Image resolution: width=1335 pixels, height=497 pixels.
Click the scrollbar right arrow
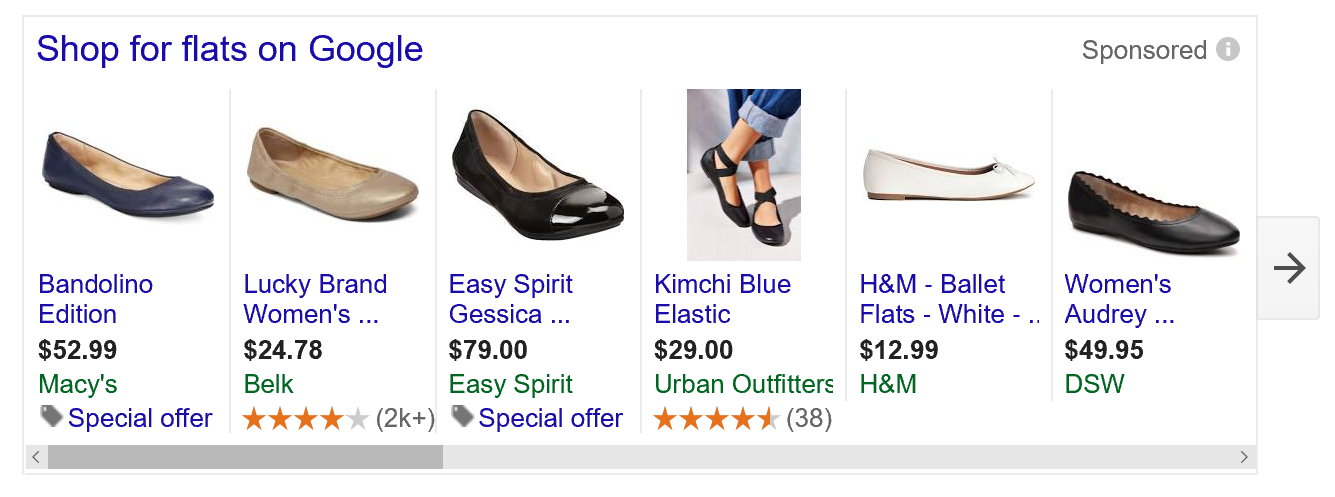click(1244, 457)
